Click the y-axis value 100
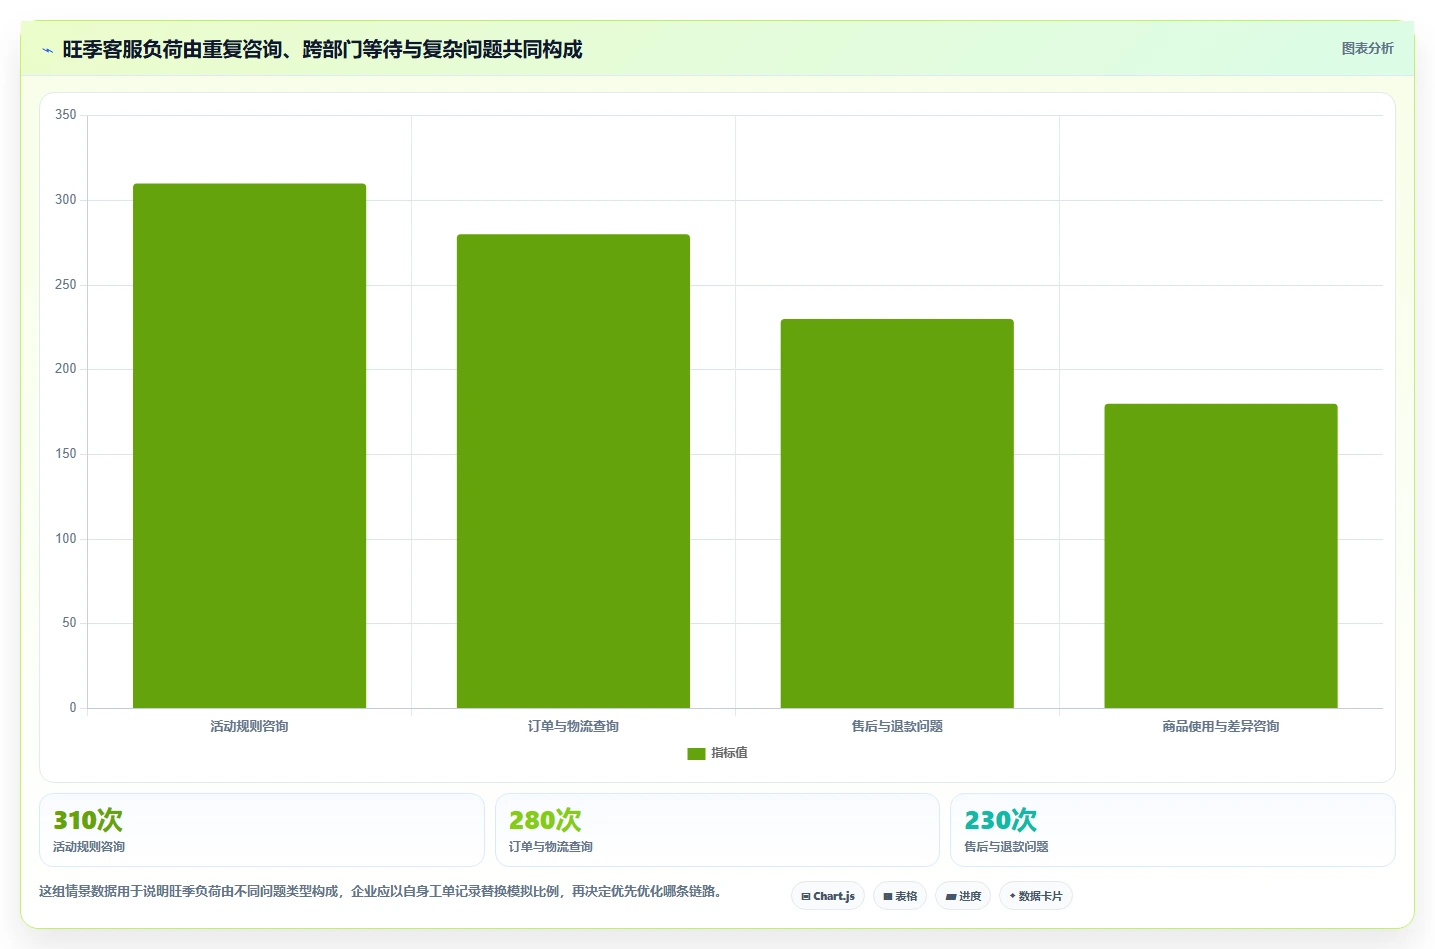This screenshot has width=1435, height=949. 66,539
